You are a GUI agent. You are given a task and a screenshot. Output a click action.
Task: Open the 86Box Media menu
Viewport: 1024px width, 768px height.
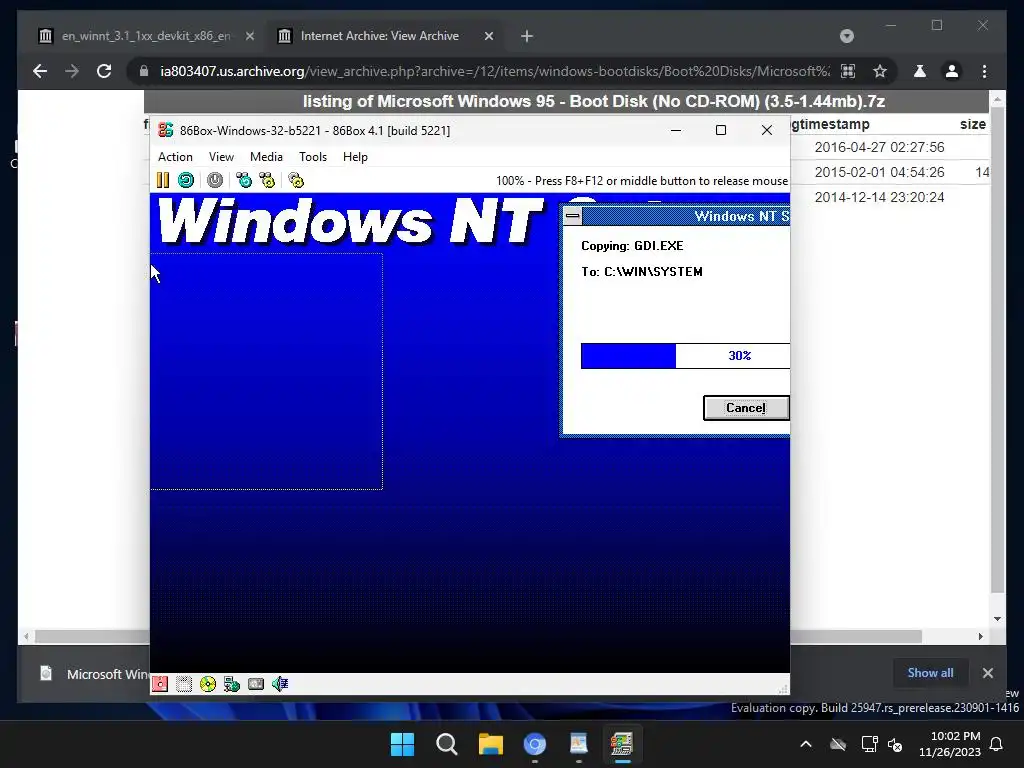point(266,157)
